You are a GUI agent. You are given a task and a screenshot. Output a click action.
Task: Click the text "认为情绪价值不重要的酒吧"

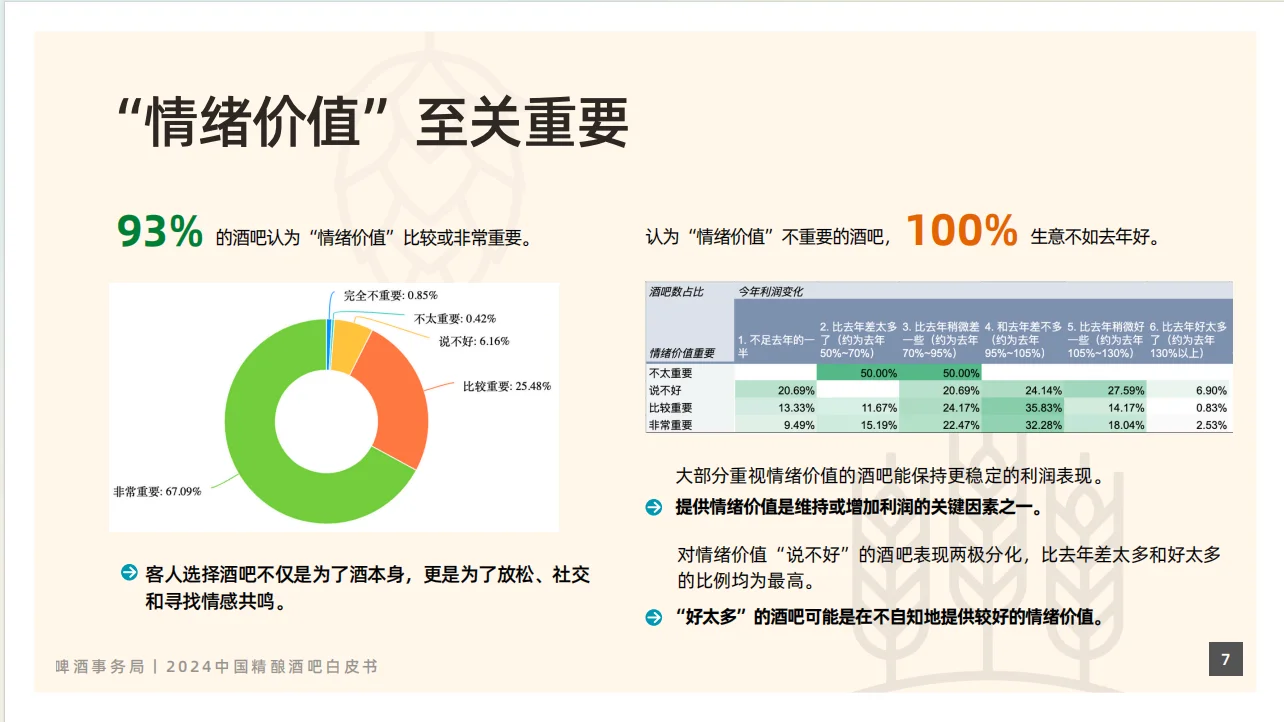point(768,237)
